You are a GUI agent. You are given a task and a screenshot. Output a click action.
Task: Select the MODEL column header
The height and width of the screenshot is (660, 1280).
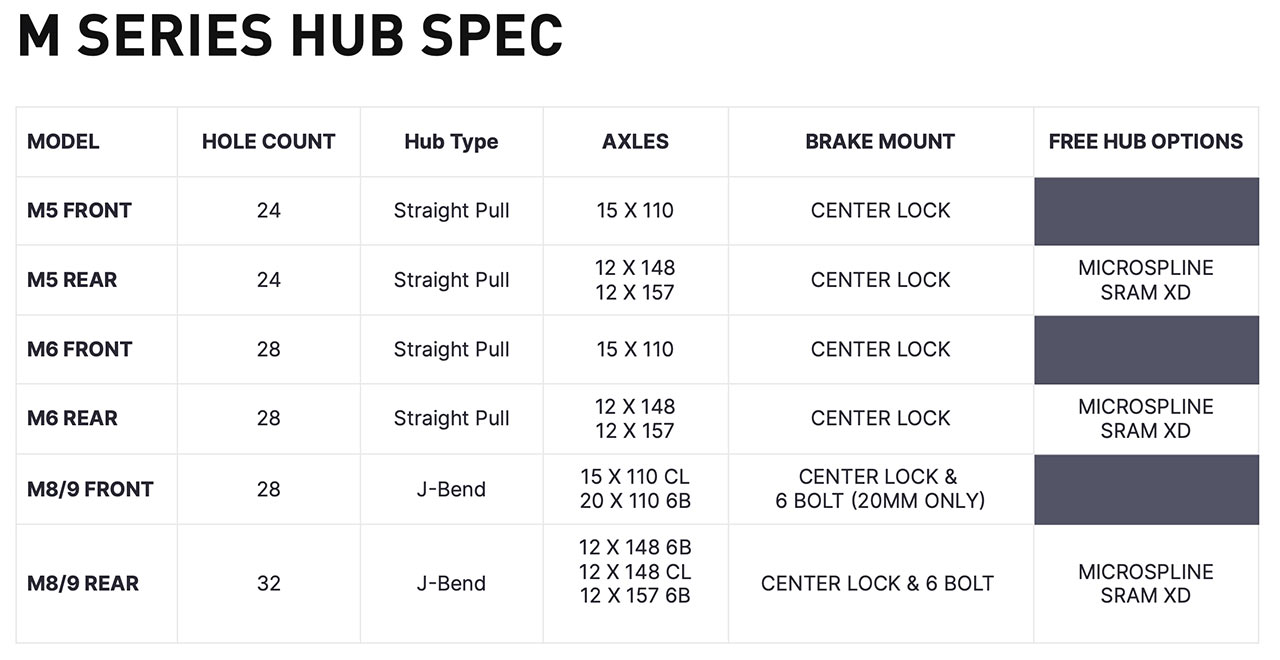click(x=63, y=142)
